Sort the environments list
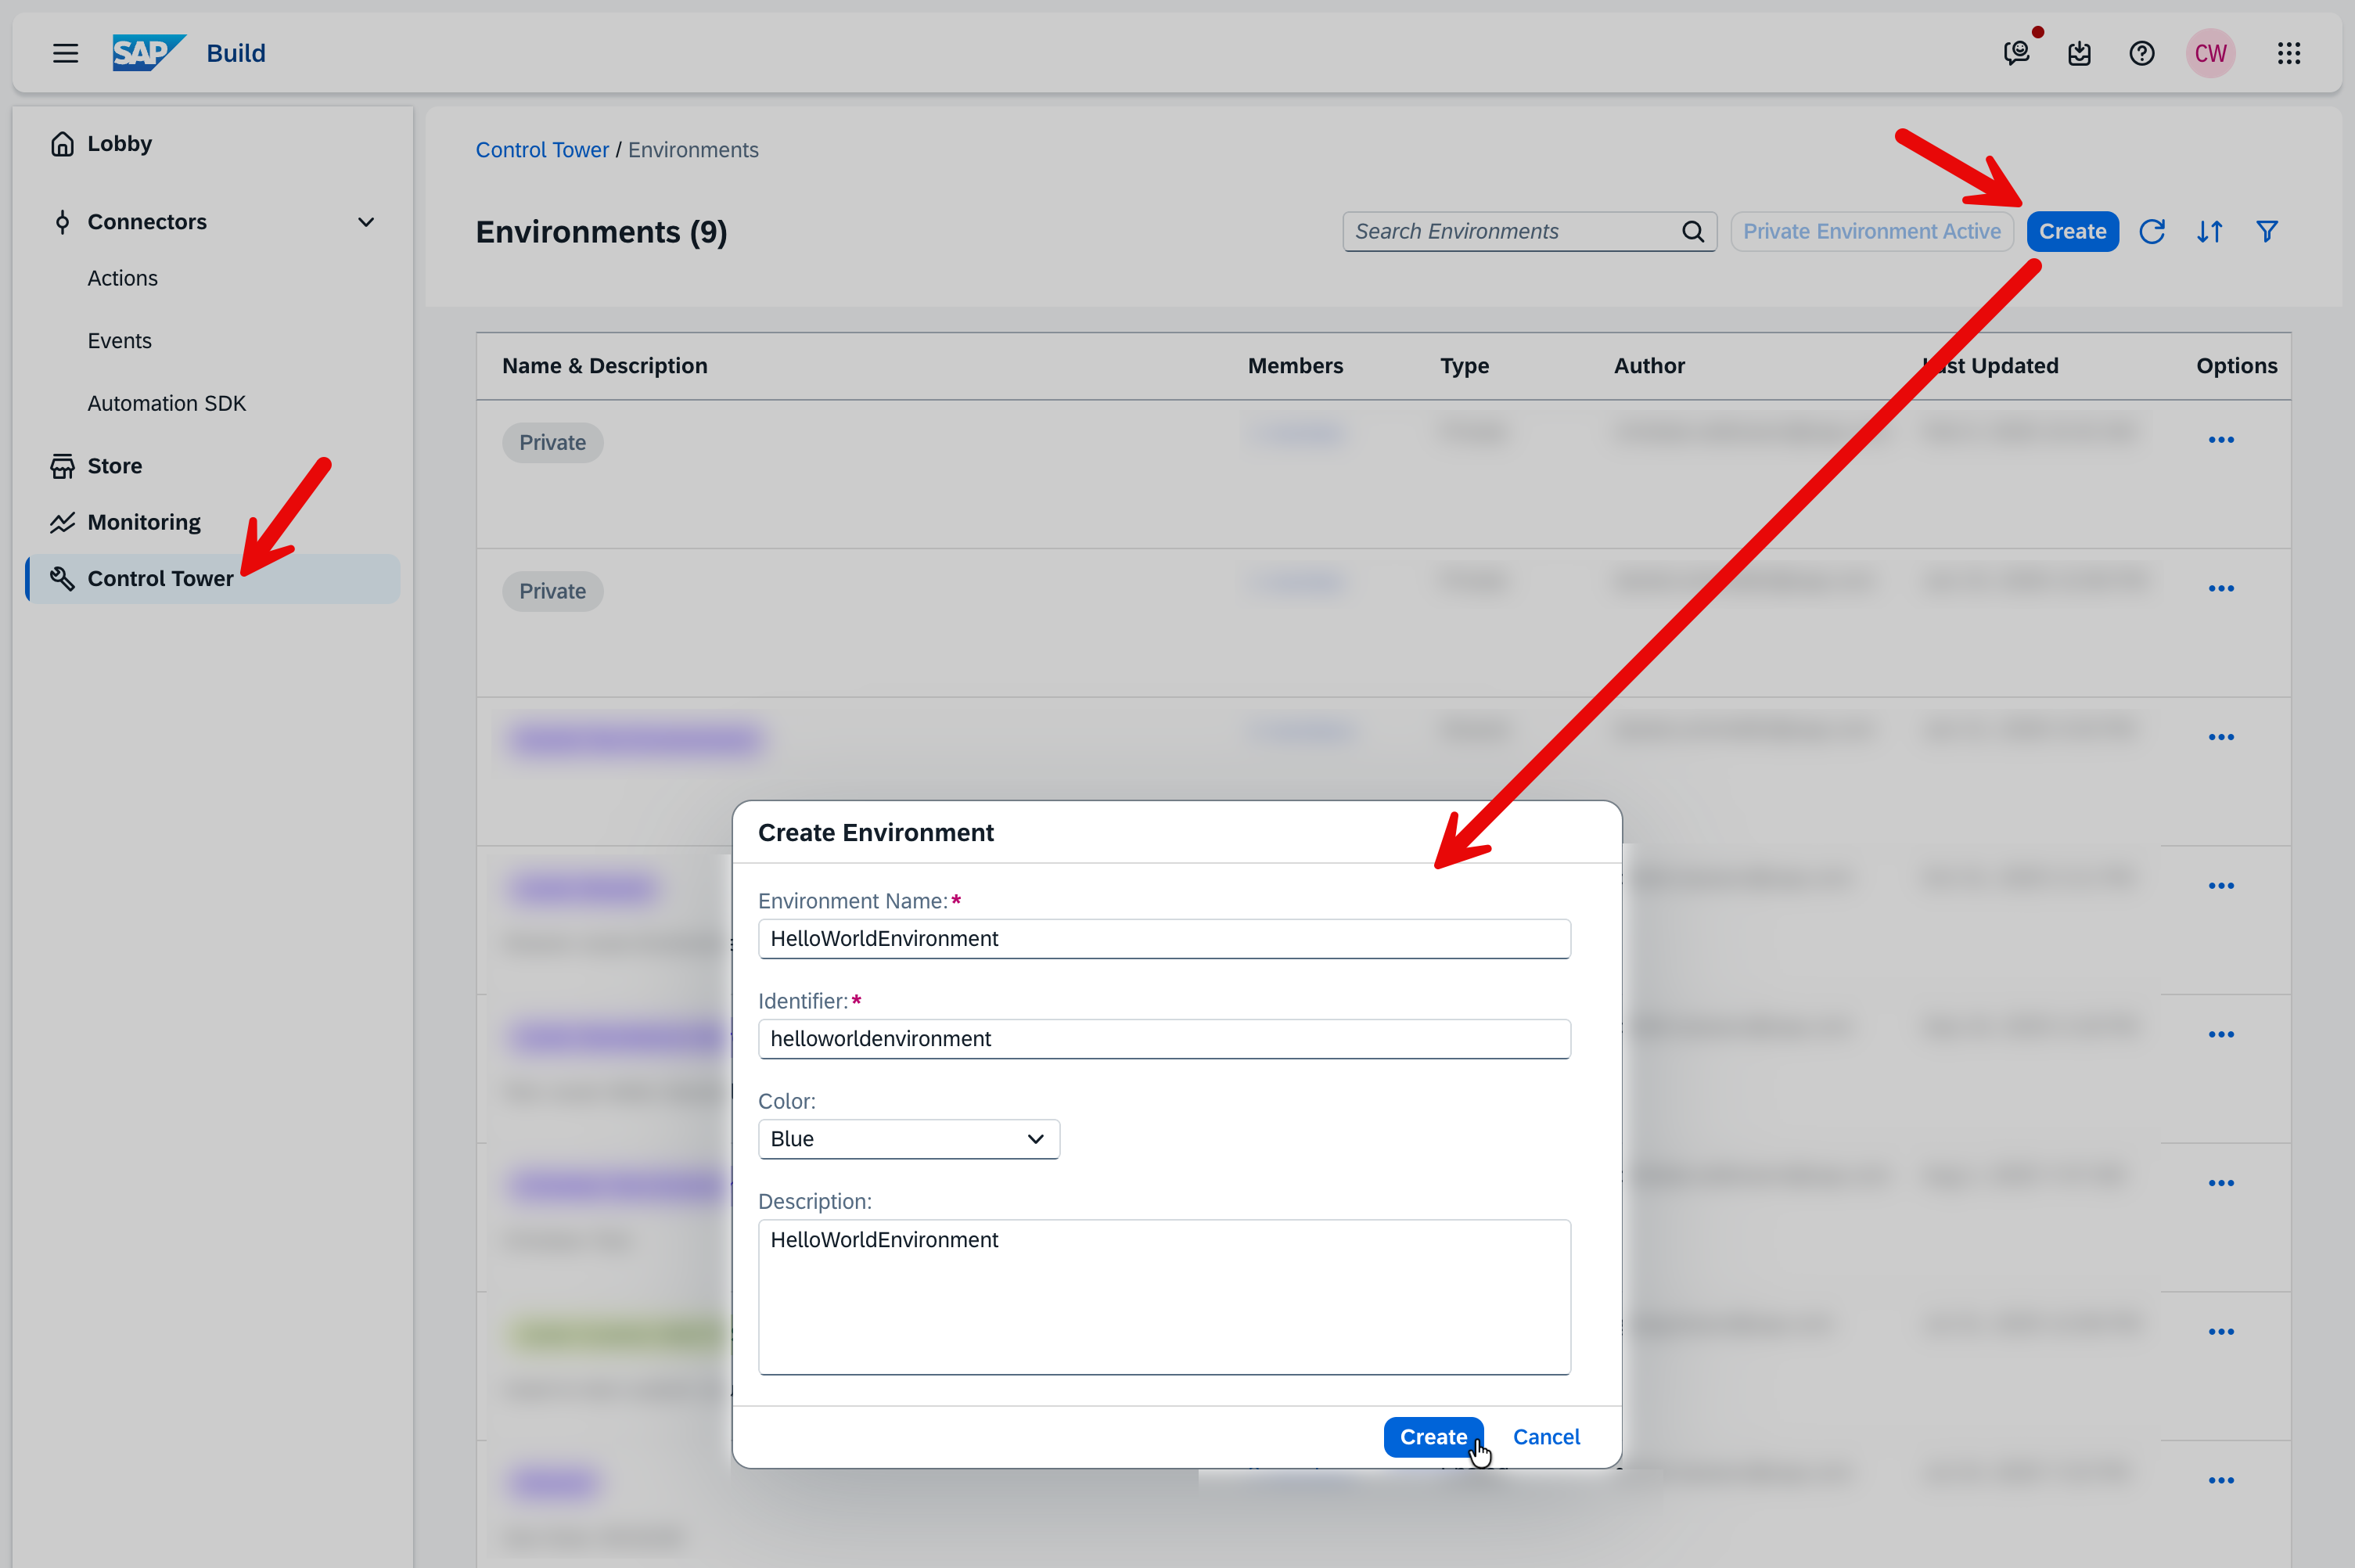 click(x=2209, y=232)
